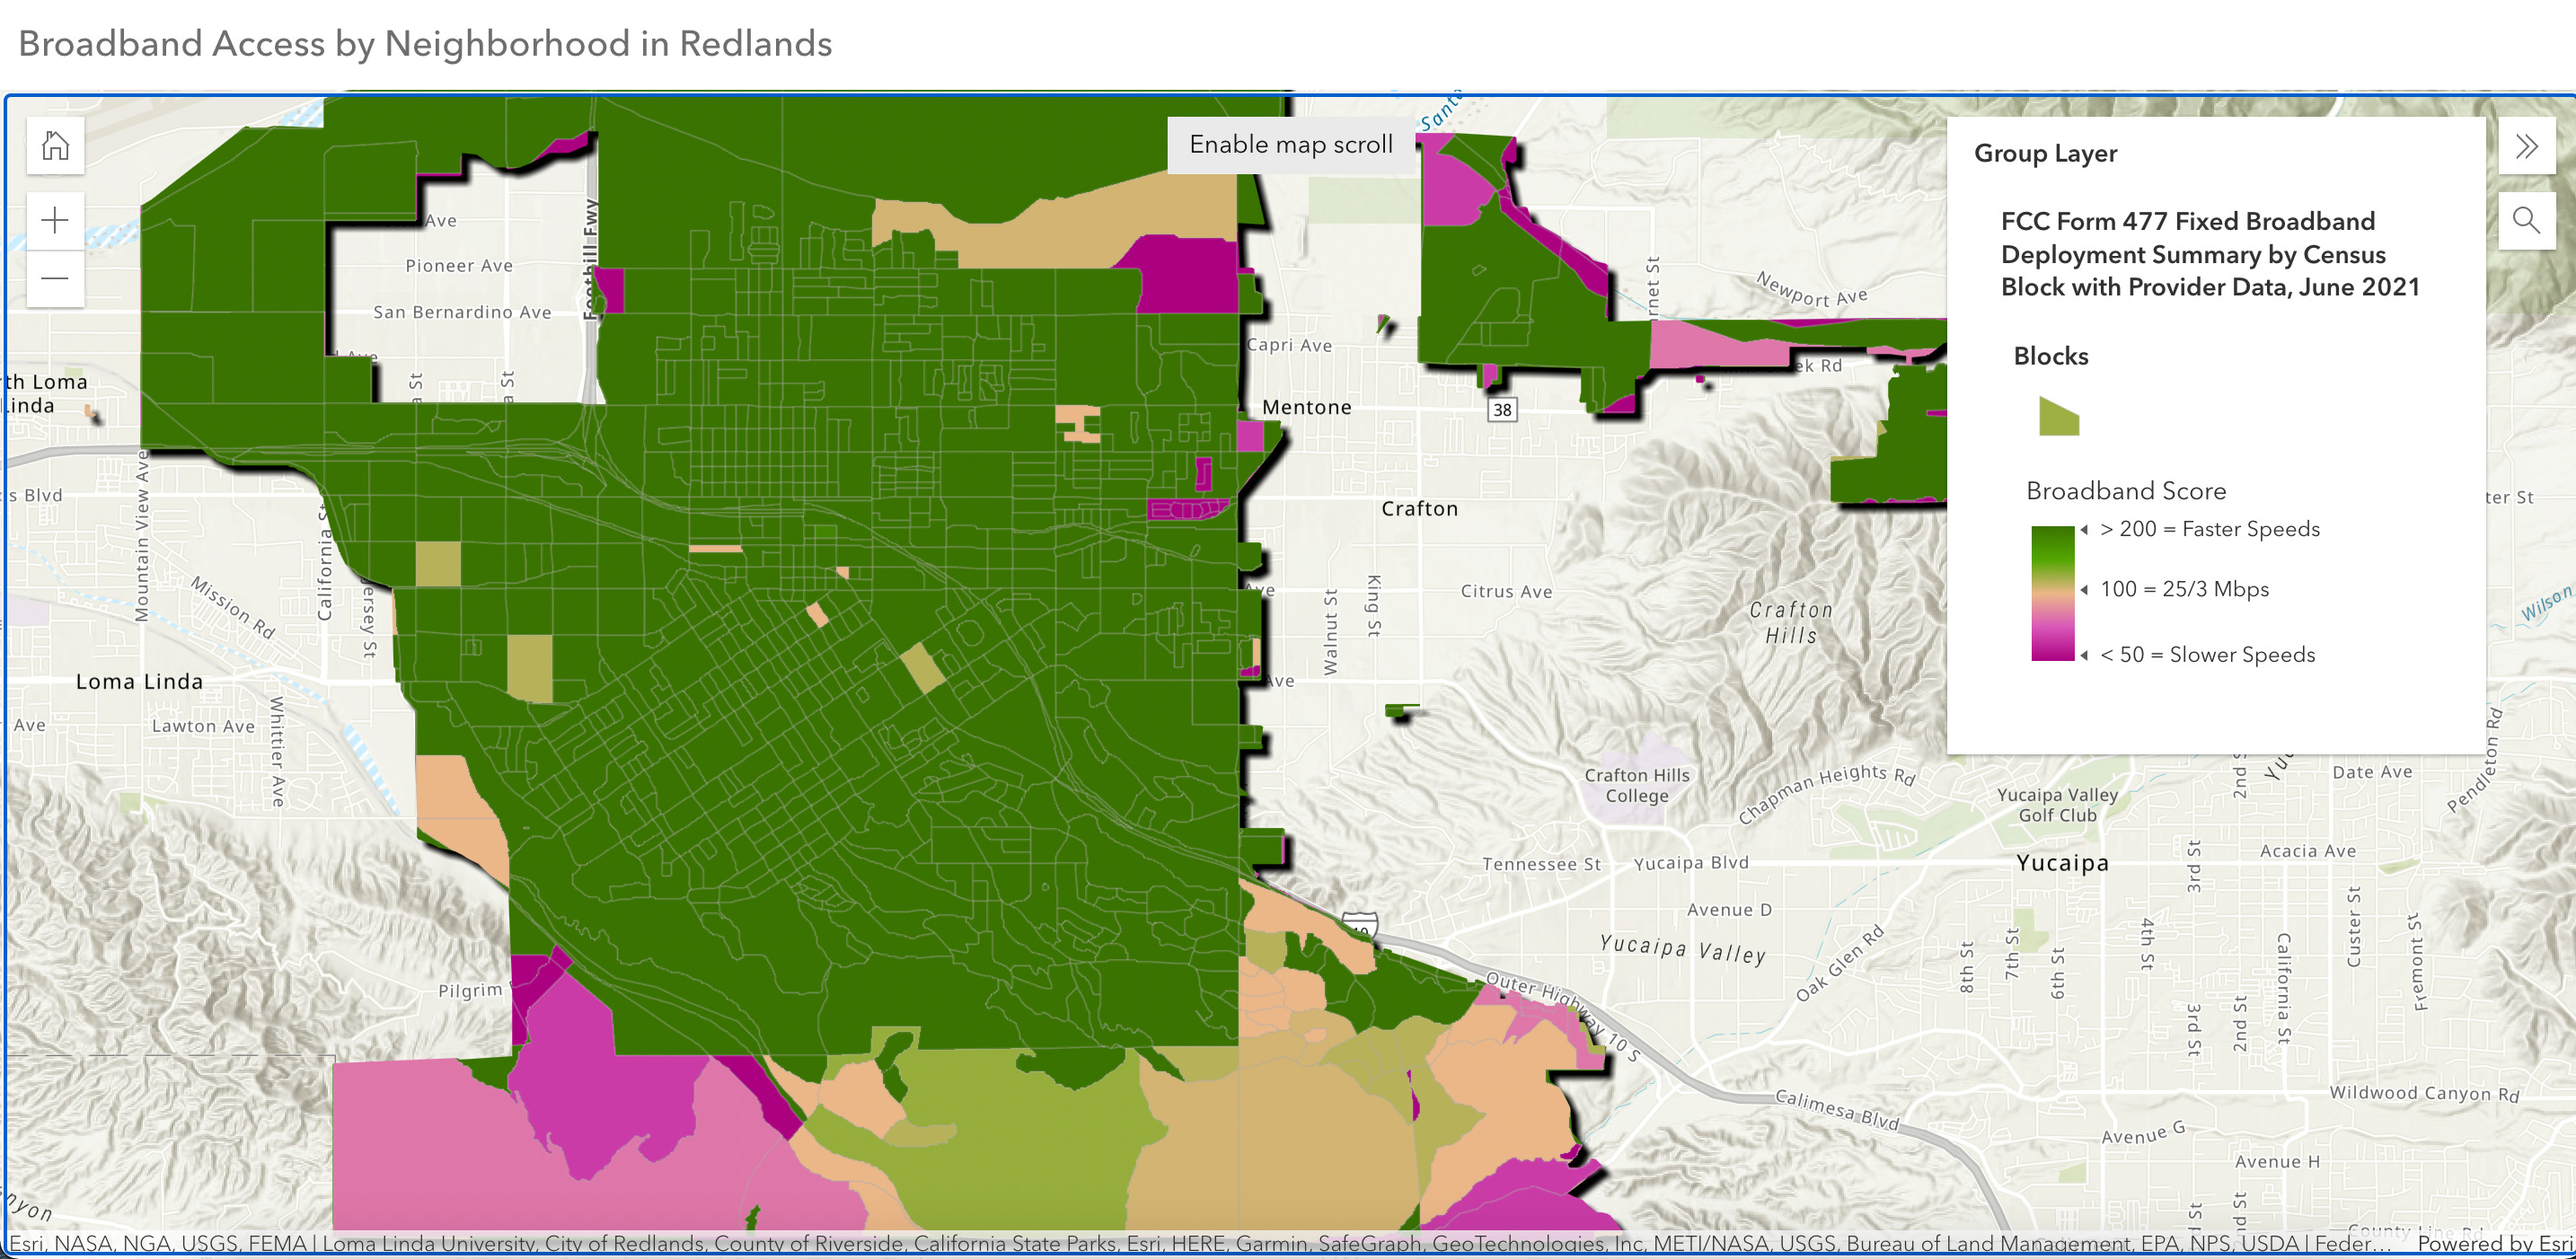Click the Enable map scroll button

1290,145
